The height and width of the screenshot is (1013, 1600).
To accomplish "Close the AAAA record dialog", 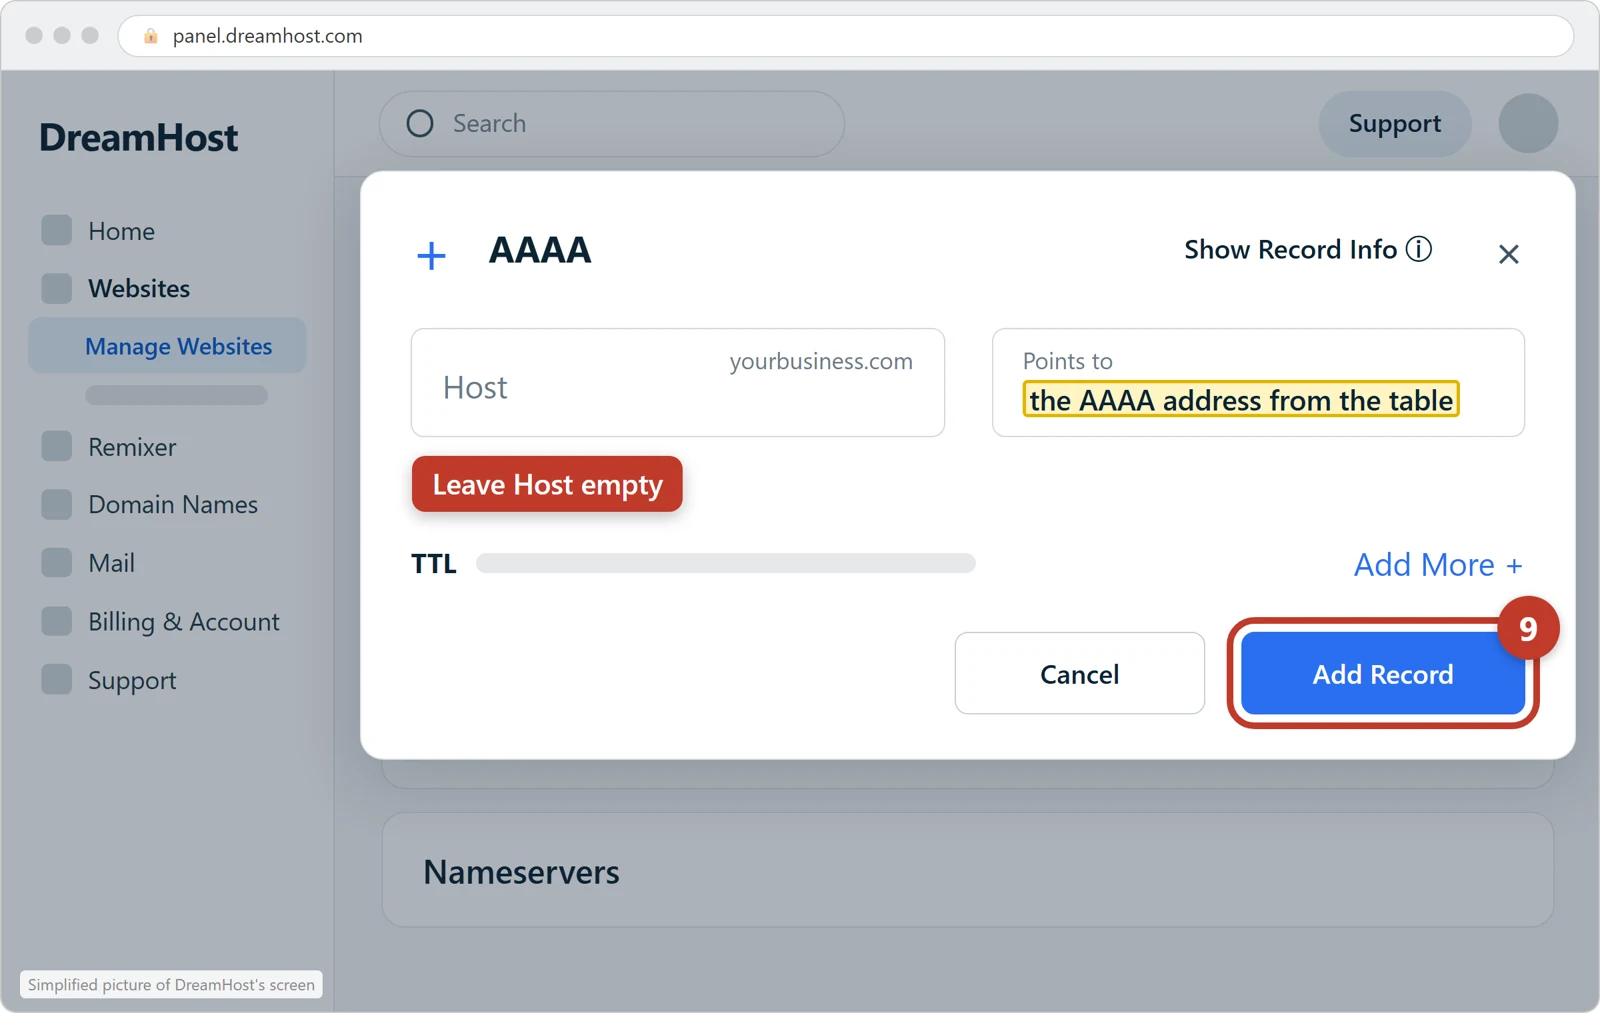I will click(1508, 254).
